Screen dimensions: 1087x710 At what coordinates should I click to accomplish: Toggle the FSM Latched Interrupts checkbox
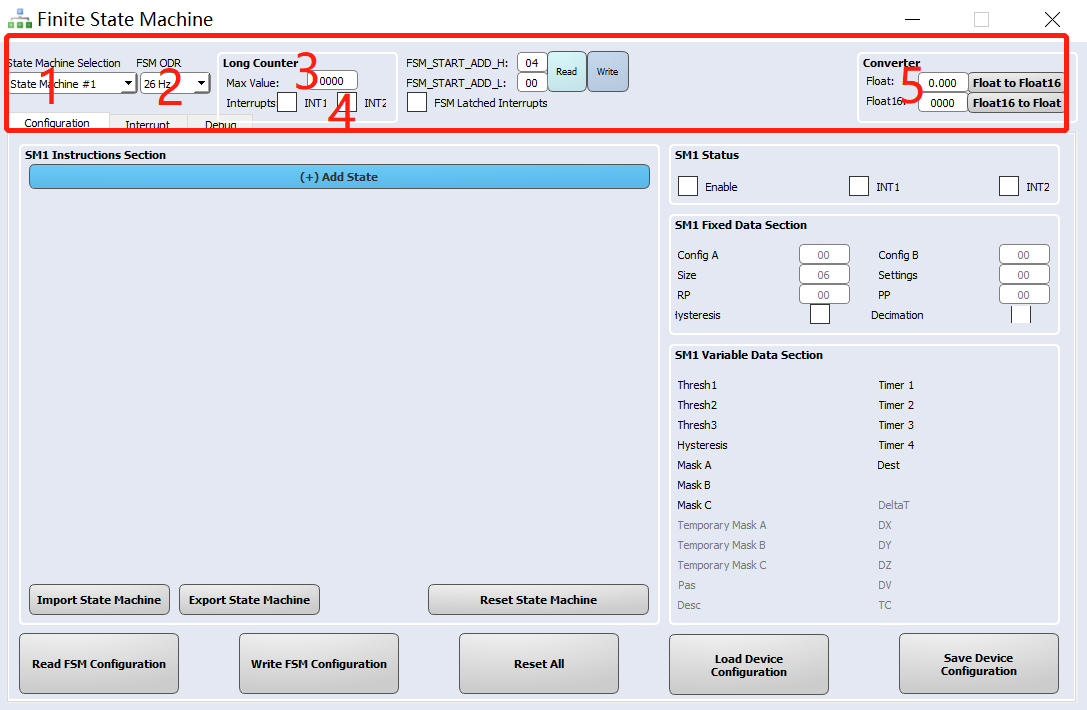[x=417, y=102]
